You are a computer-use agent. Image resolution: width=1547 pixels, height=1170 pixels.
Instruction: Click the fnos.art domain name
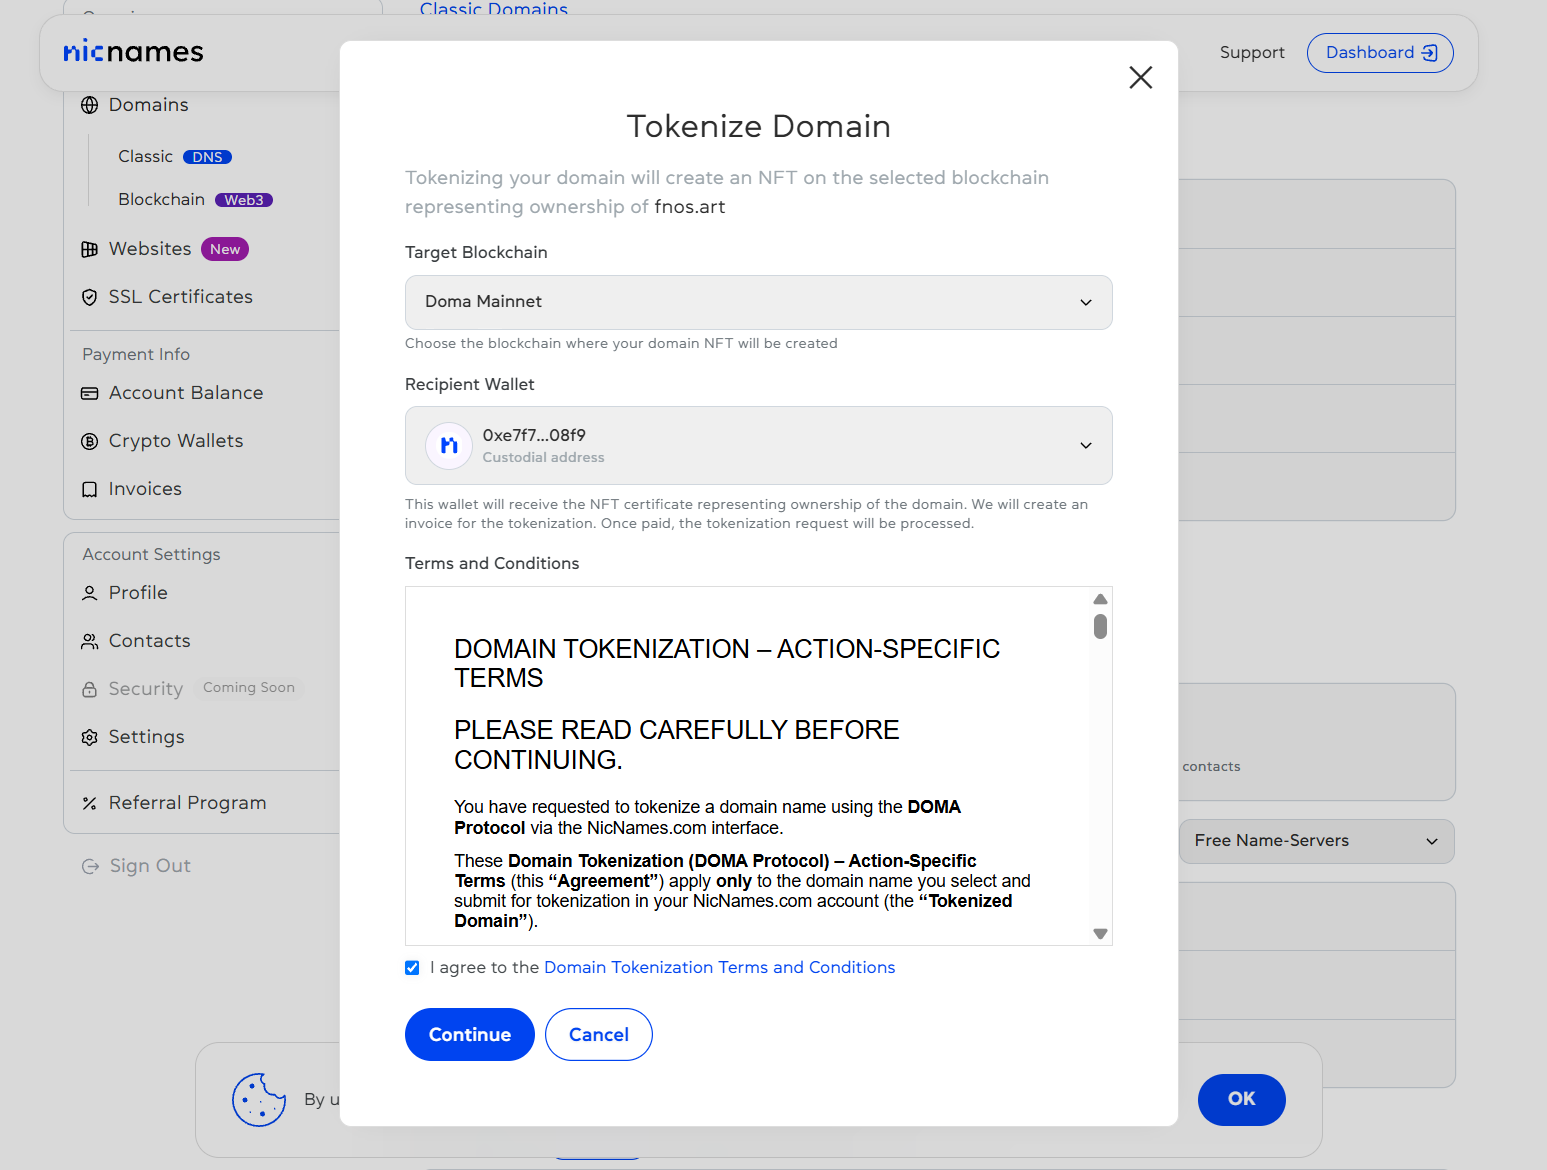[x=690, y=207]
